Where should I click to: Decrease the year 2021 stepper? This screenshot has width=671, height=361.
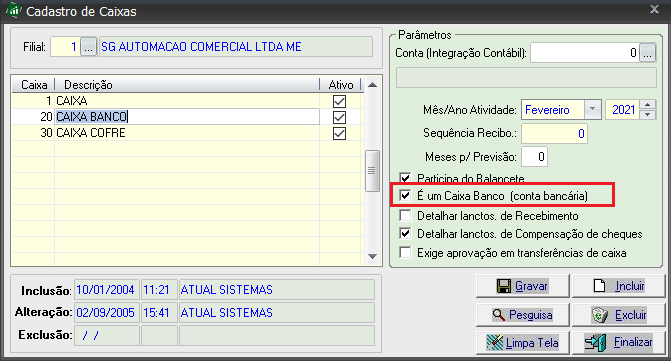coord(647,115)
